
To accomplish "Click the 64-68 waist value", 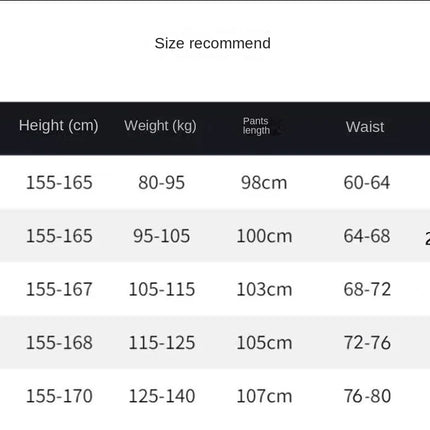I will click(367, 236).
